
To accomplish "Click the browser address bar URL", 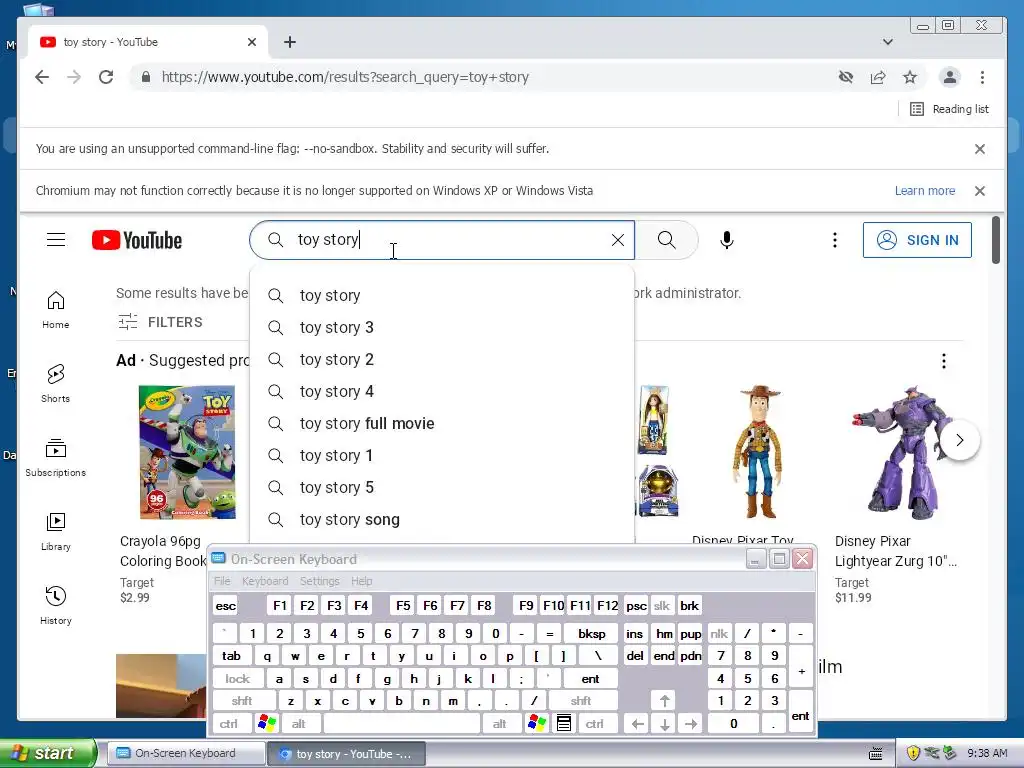I will tap(345, 77).
